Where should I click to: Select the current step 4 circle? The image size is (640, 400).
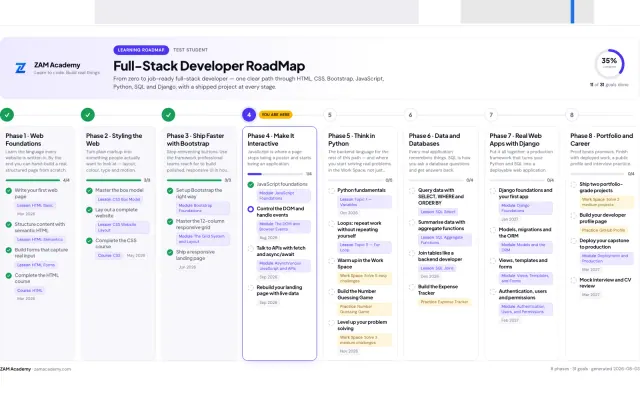pos(249,115)
